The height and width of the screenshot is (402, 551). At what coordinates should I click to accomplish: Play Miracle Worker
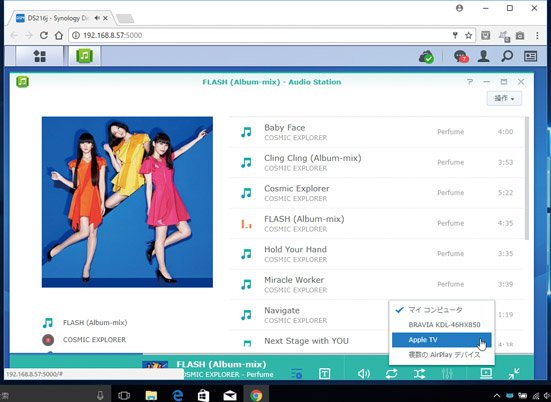(x=376, y=284)
